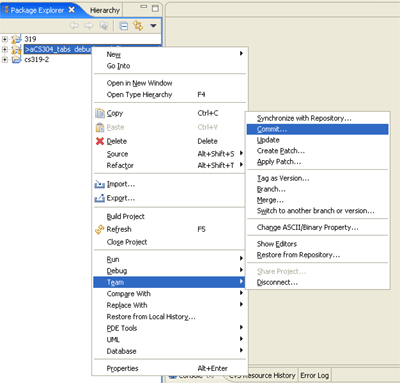Click the cs319-2 project folder icon
The height and width of the screenshot is (383, 400).
[x=16, y=59]
